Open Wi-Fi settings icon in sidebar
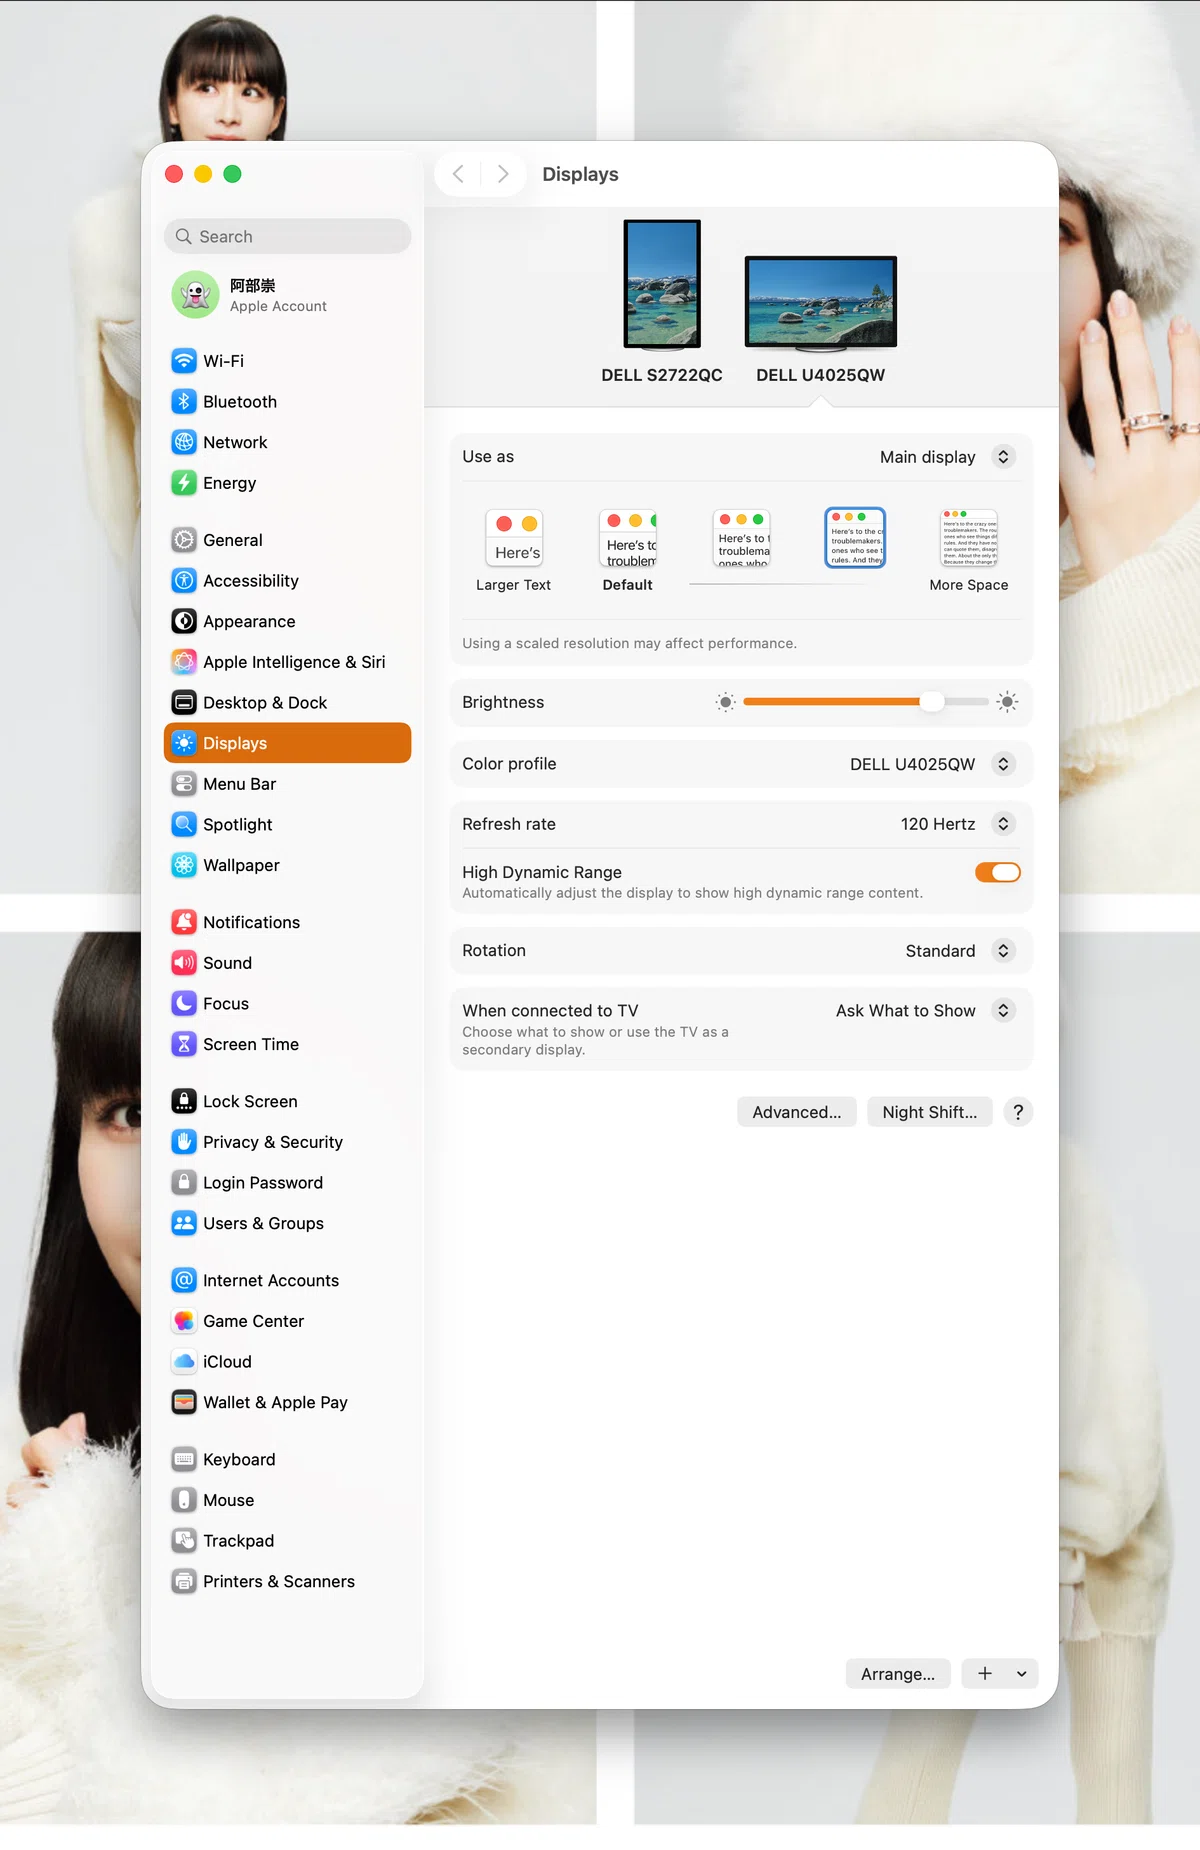The height and width of the screenshot is (1850, 1200). 184,361
